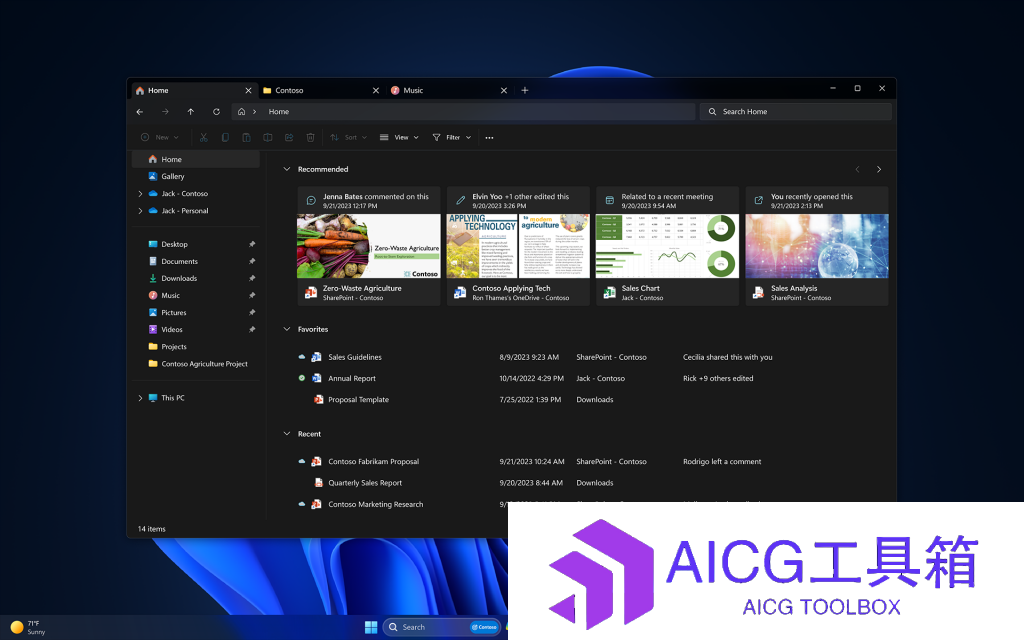Collapse the Recent section
This screenshot has height=640, width=1024.
point(287,434)
